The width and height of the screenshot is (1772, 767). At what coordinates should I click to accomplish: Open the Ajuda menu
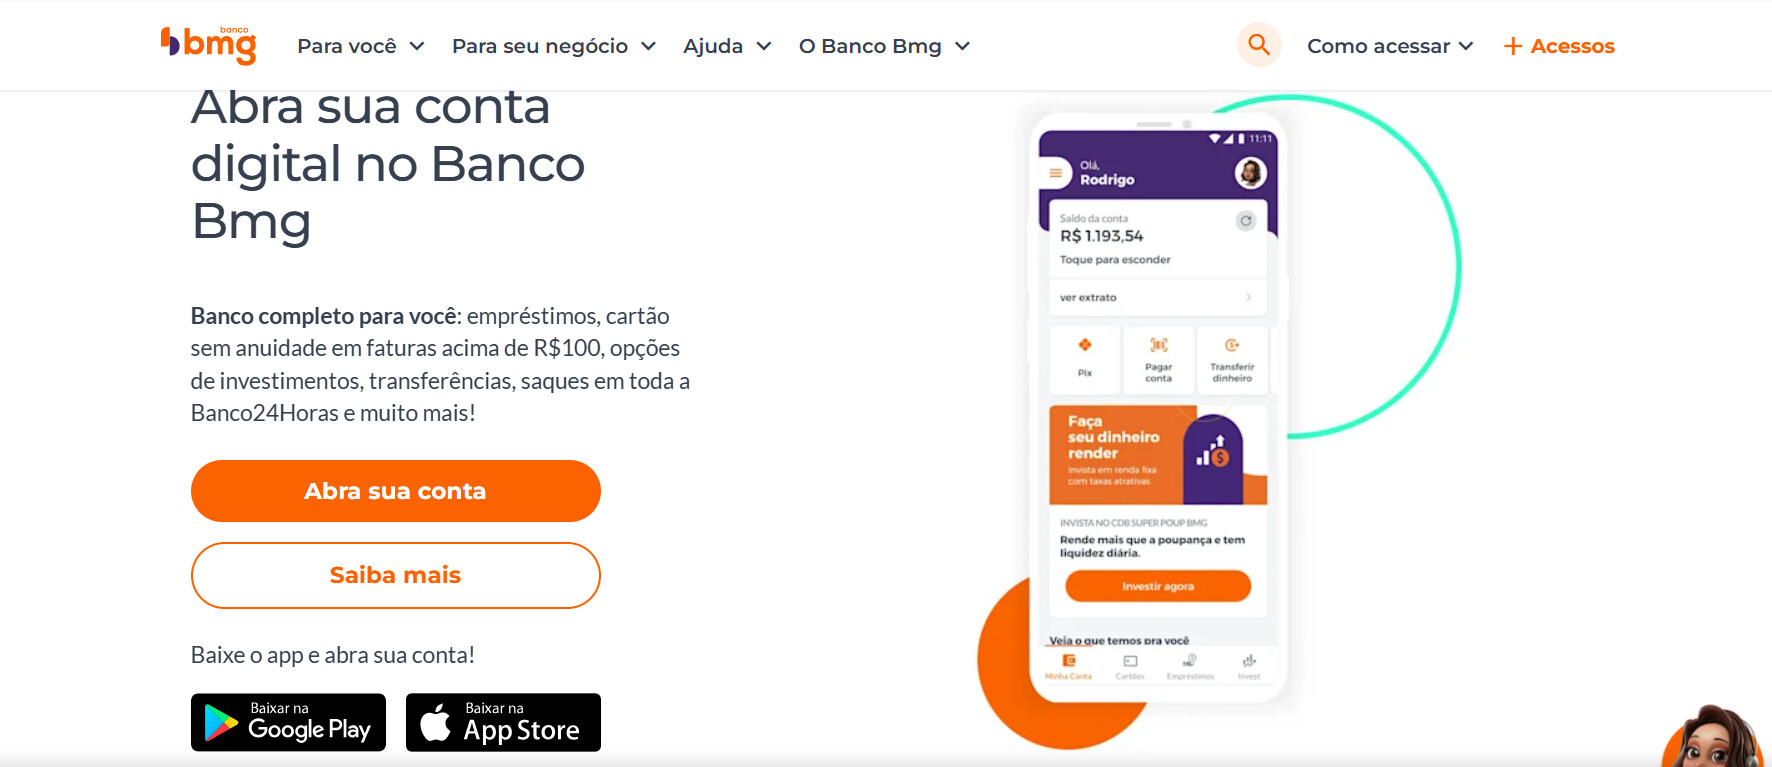pyautogui.click(x=727, y=46)
